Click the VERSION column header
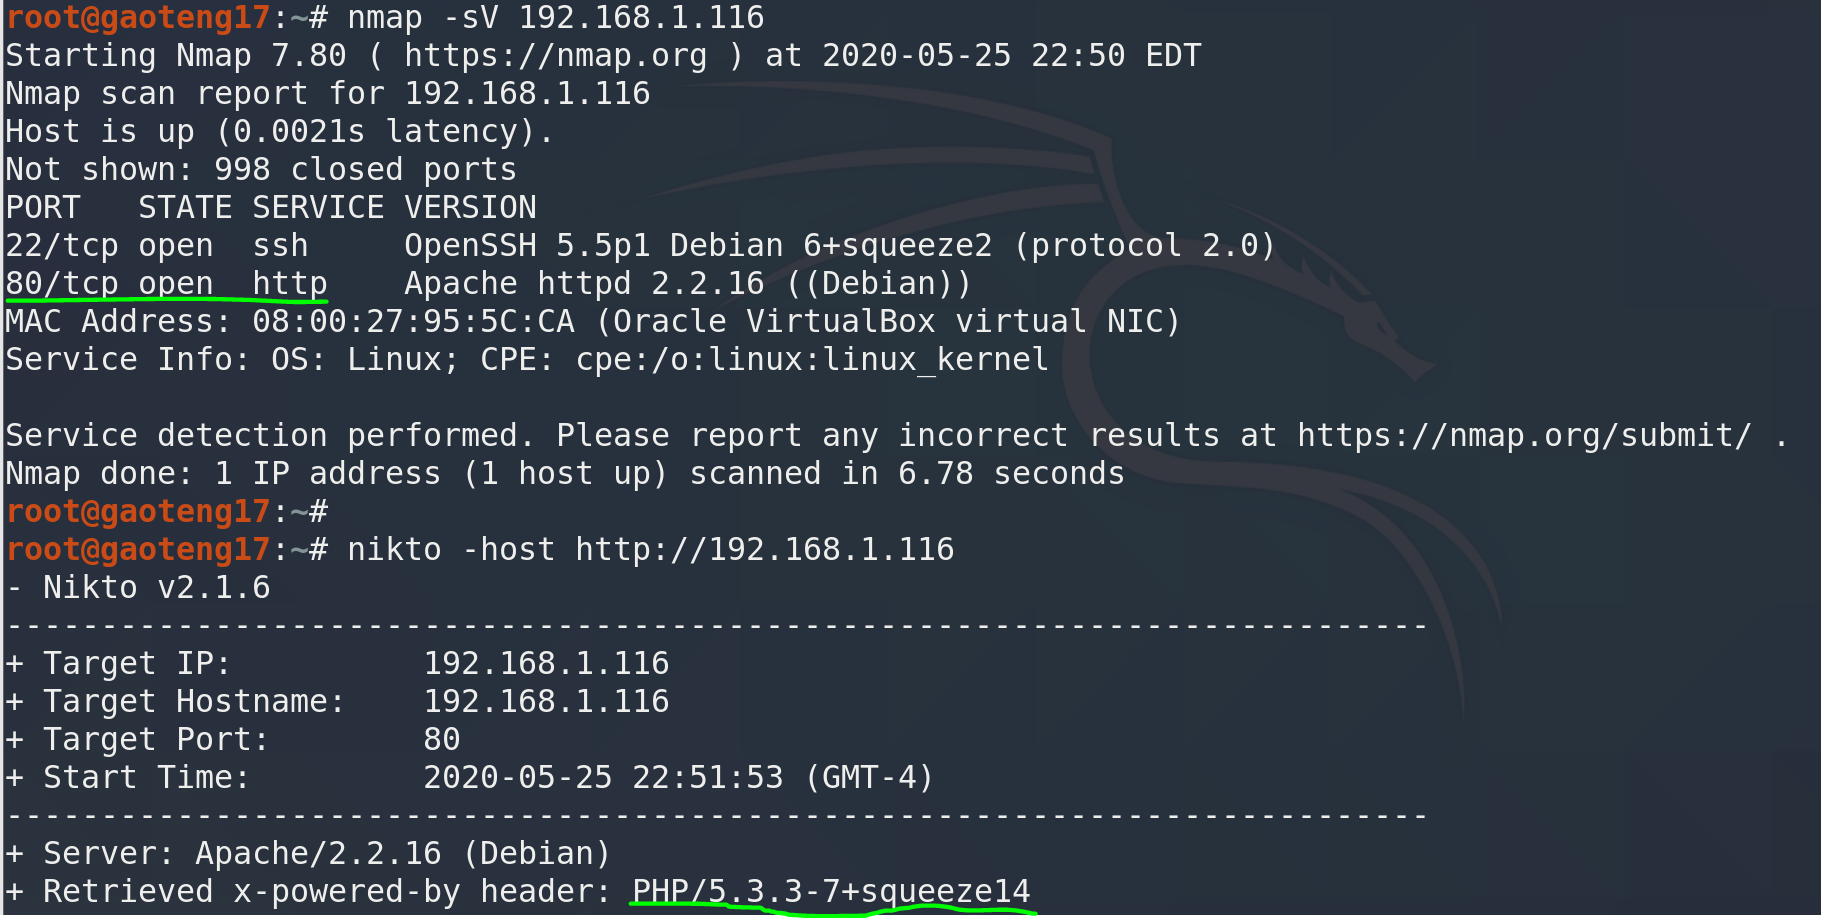 [x=470, y=208]
